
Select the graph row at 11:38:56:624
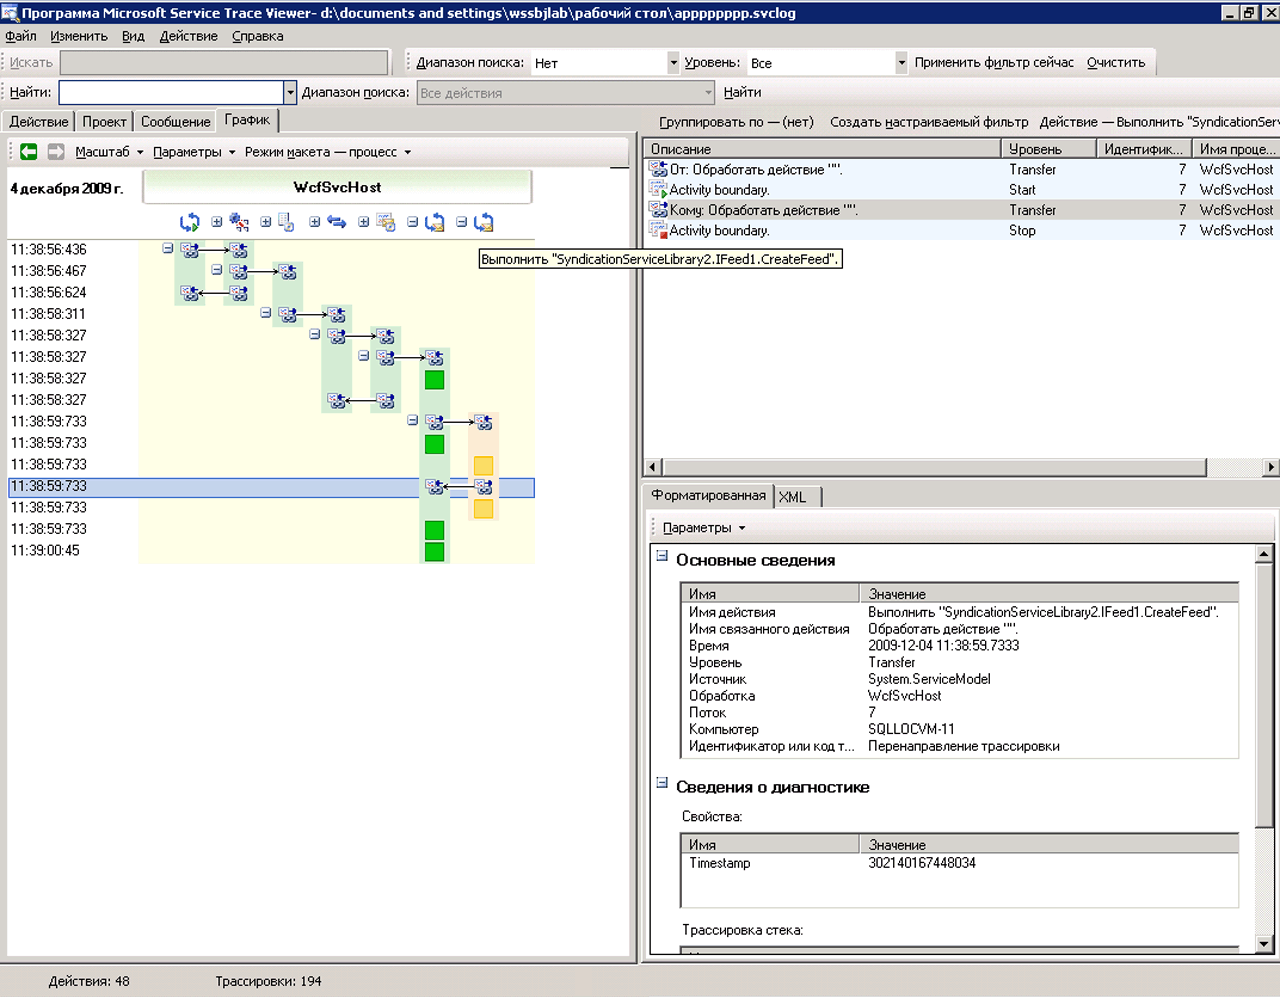click(271, 293)
